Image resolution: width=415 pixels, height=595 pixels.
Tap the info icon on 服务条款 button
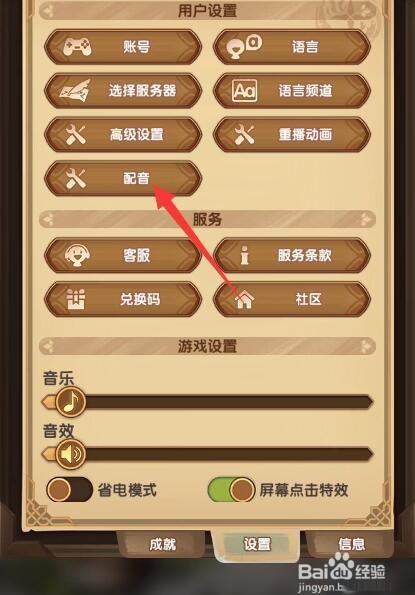[x=245, y=255]
